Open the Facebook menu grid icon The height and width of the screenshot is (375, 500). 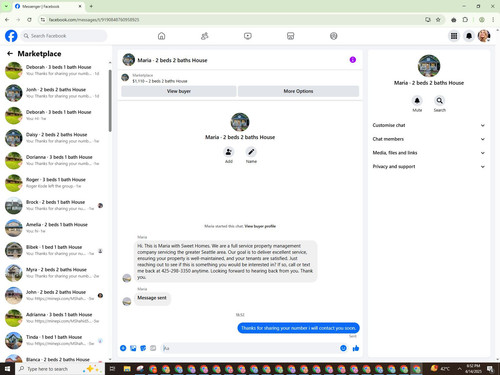pyautogui.click(x=454, y=36)
